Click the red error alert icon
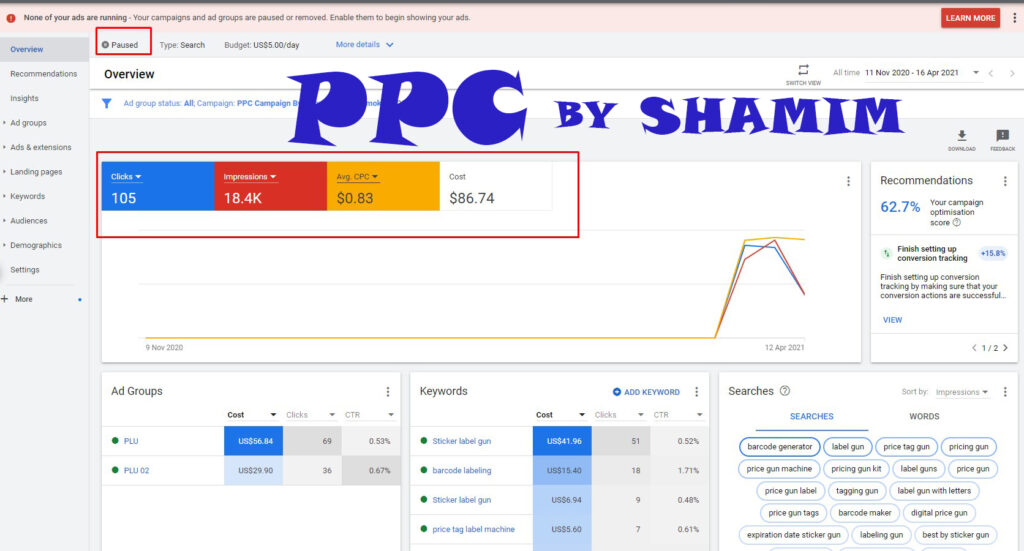The height and width of the screenshot is (551, 1024). (11, 18)
